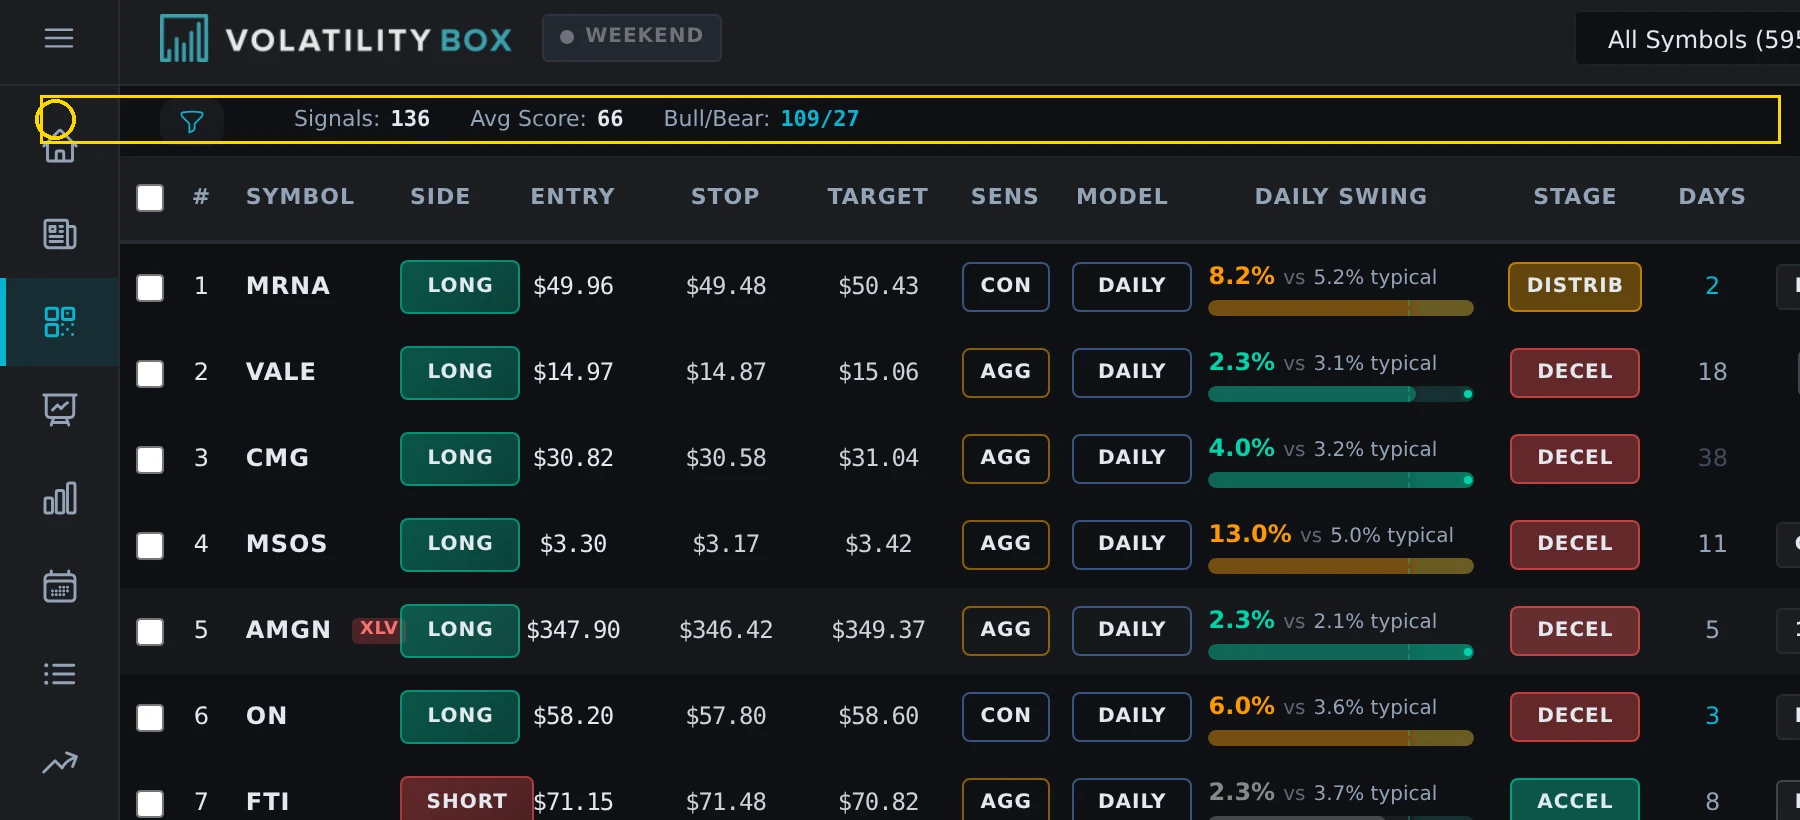
Task: Sort by the TARGET column
Action: 877,197
